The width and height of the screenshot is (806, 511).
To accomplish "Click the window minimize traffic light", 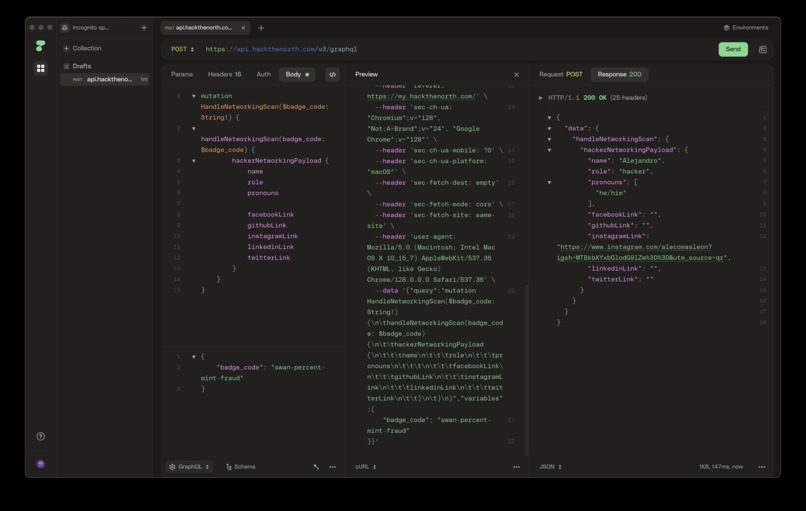I will 41,28.
